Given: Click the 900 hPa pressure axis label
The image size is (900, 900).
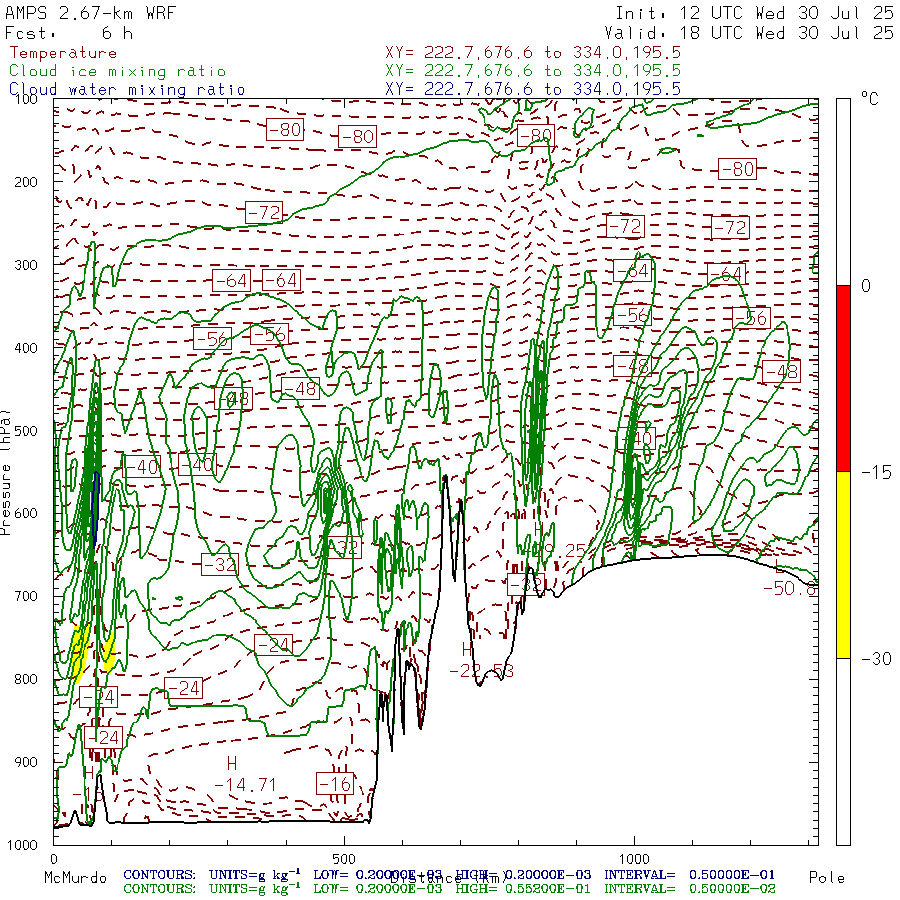Looking at the screenshot, I should 25,762.
